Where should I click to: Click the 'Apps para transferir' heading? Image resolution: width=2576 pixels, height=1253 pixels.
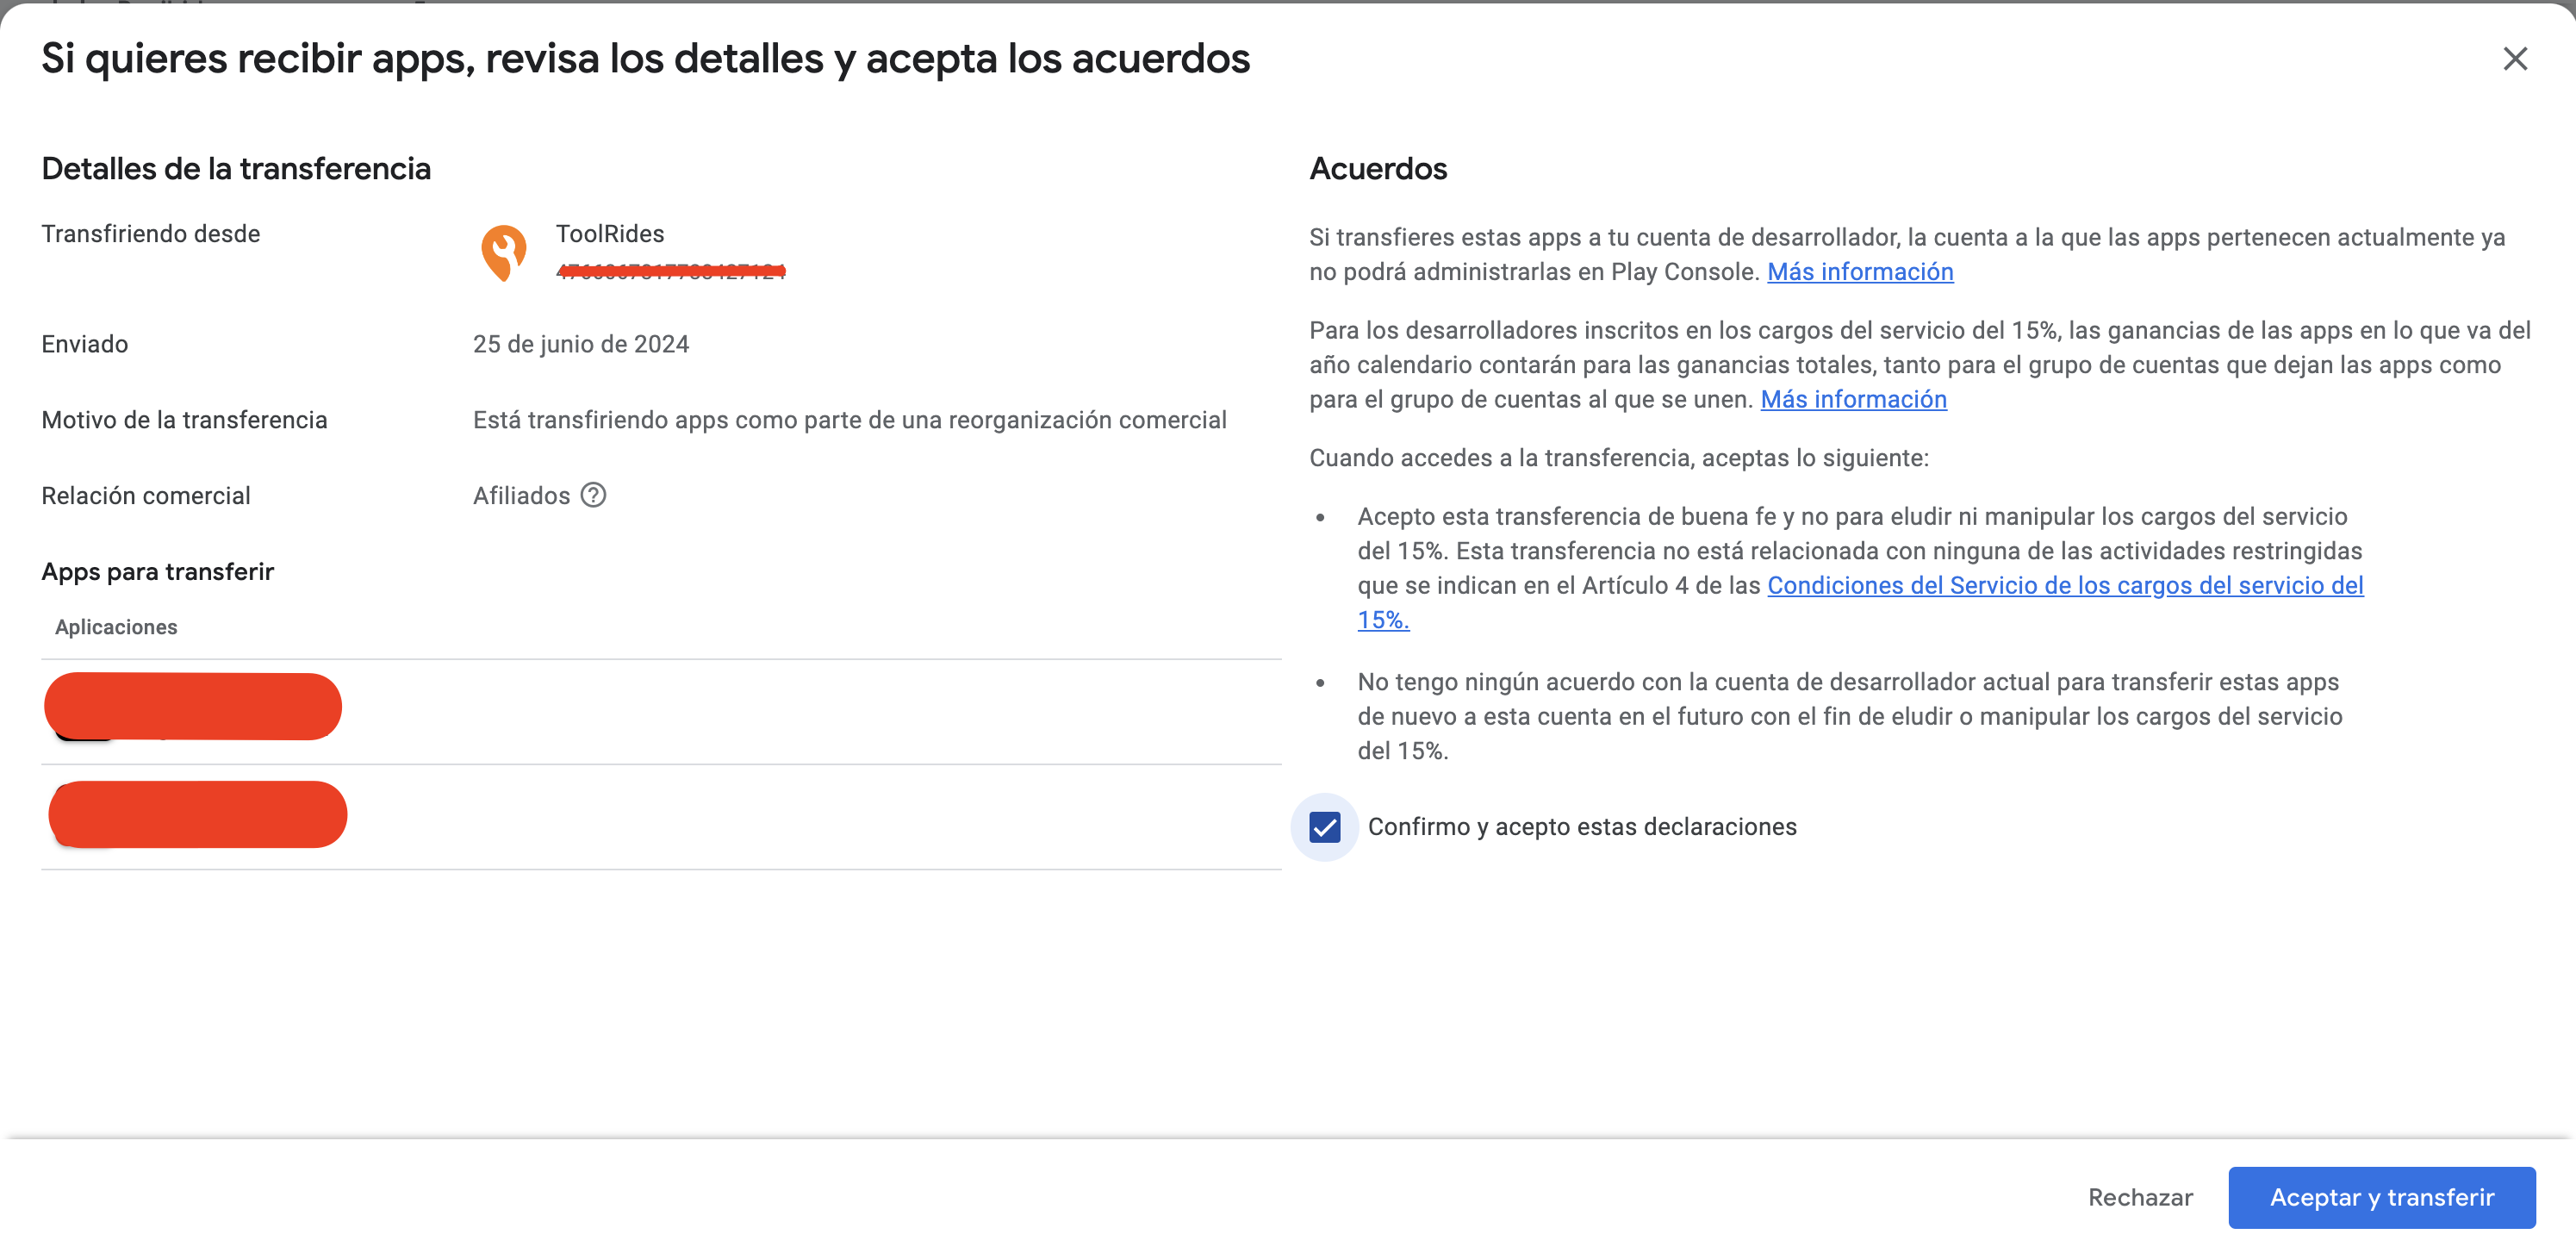click(157, 571)
